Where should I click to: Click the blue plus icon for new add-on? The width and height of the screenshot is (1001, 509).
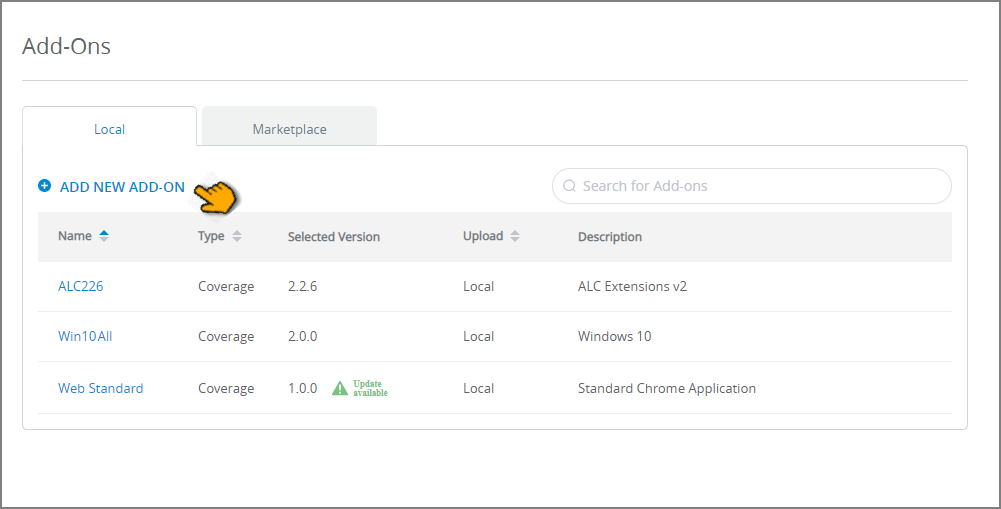coord(44,186)
